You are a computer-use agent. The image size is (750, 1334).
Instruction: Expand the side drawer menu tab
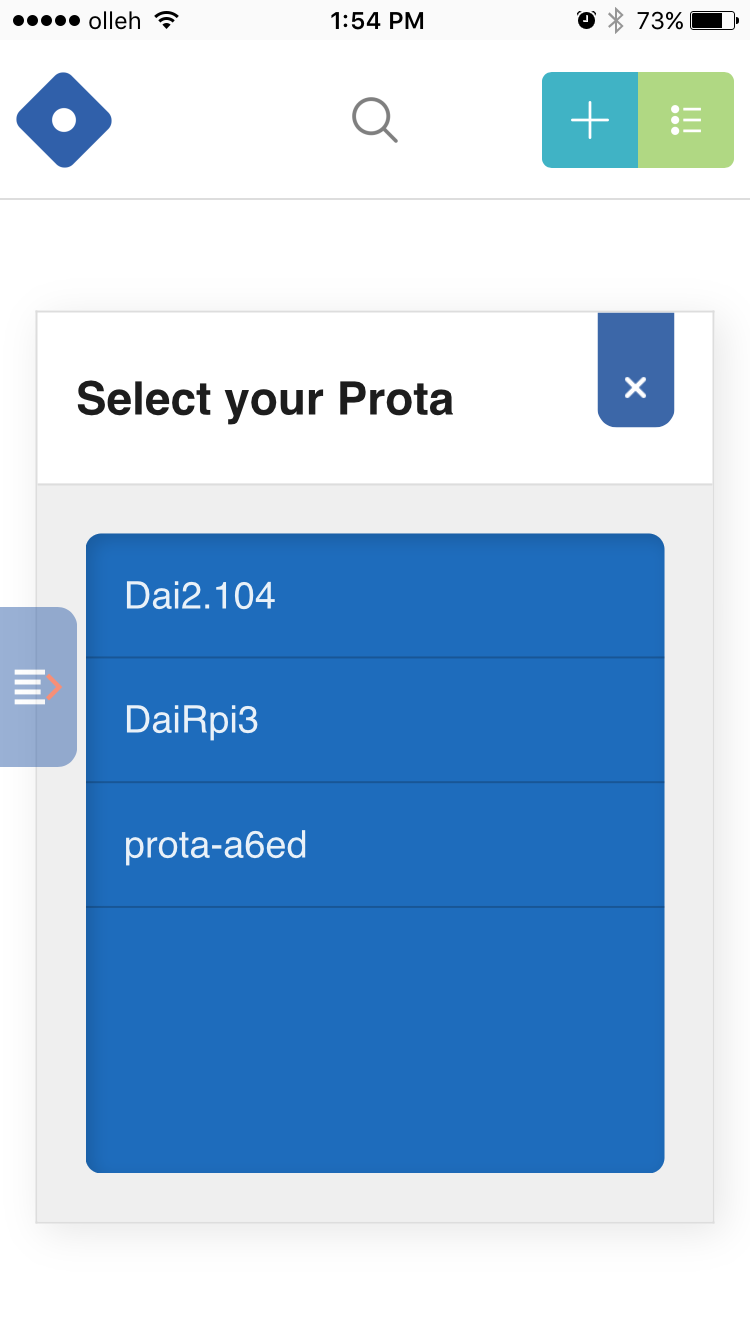tap(38, 687)
